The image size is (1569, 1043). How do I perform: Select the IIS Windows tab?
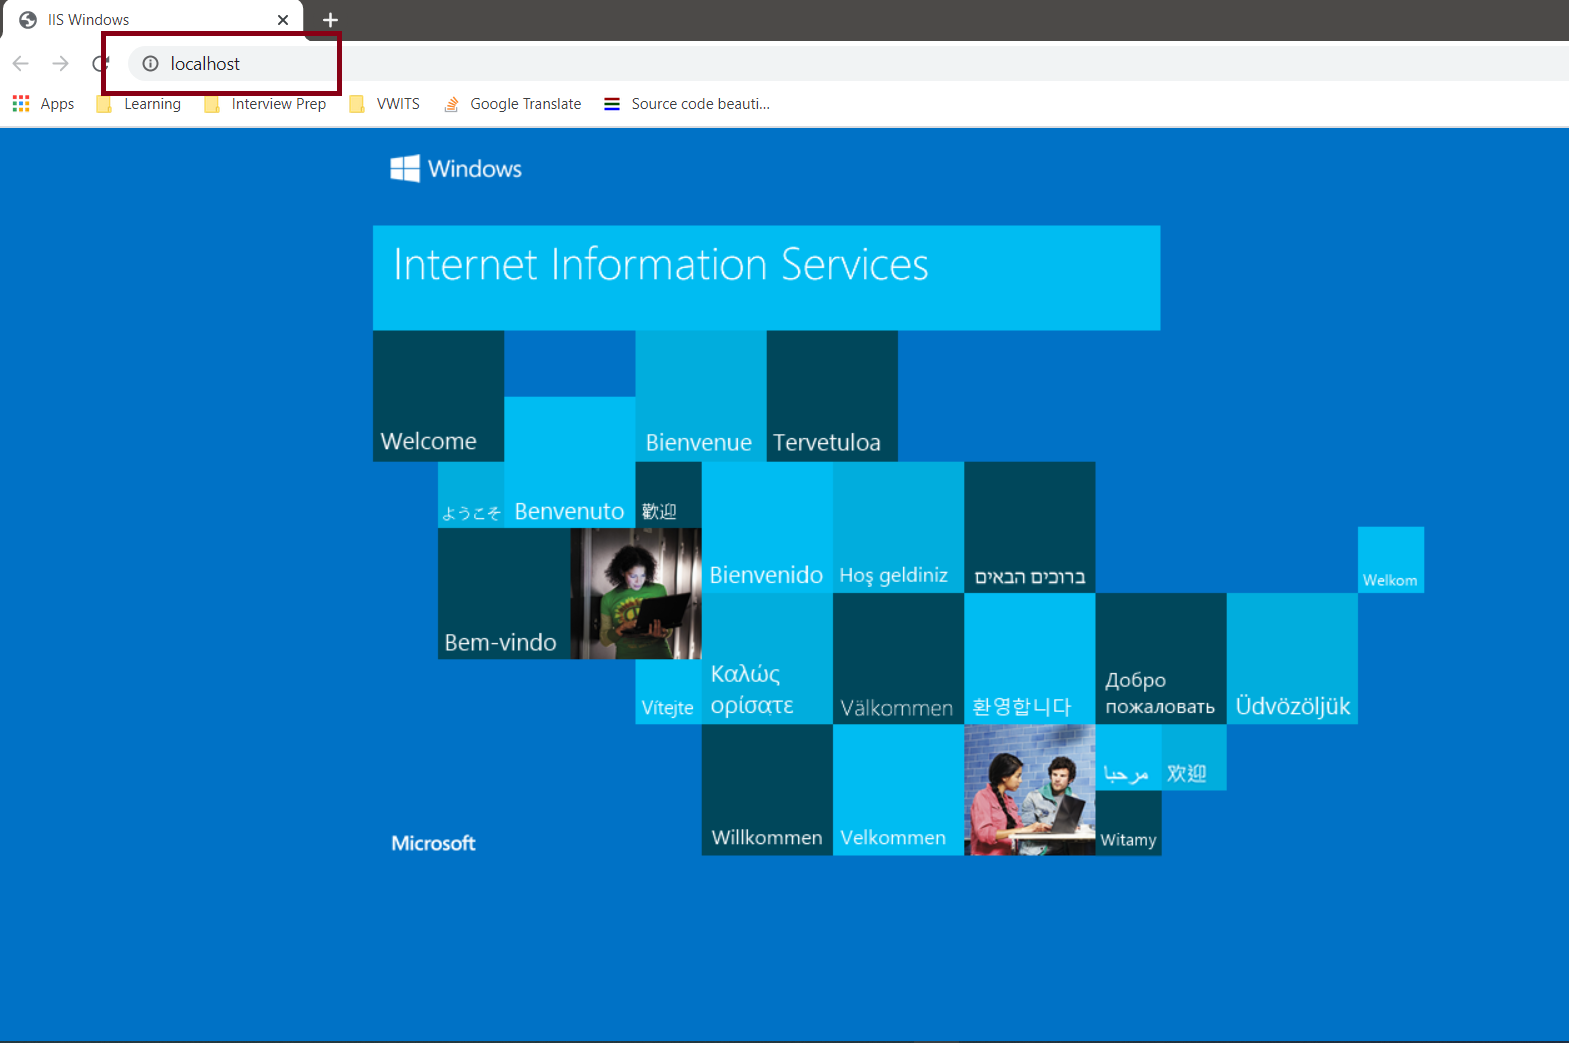[x=152, y=20]
